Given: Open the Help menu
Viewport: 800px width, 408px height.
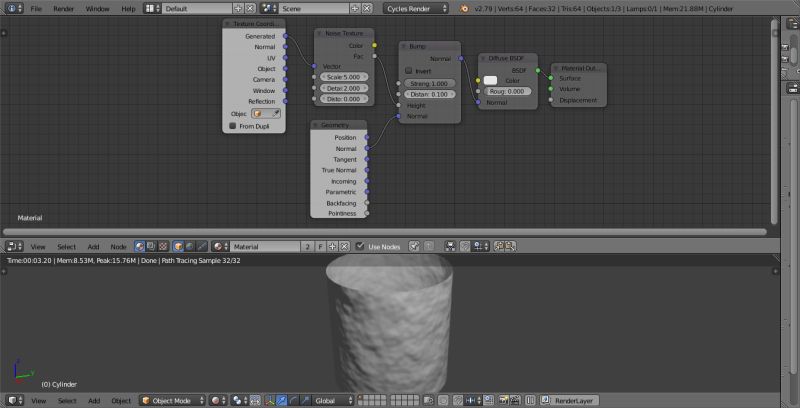Looking at the screenshot, I should click(x=129, y=9).
